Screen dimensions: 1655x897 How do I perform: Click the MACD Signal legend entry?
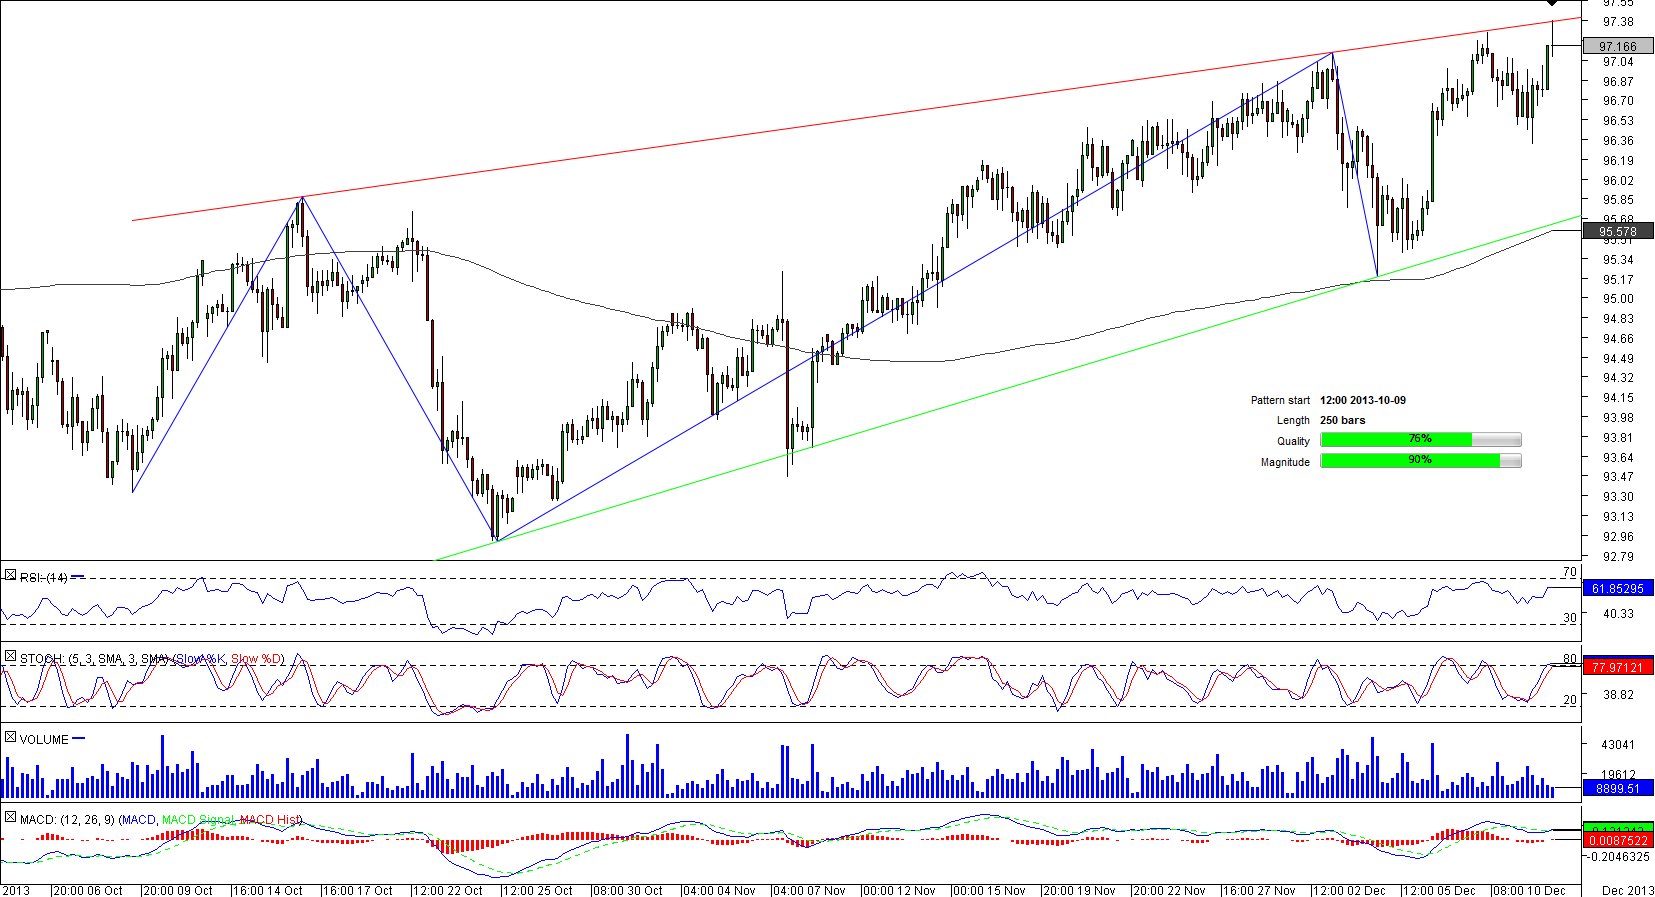pos(198,820)
